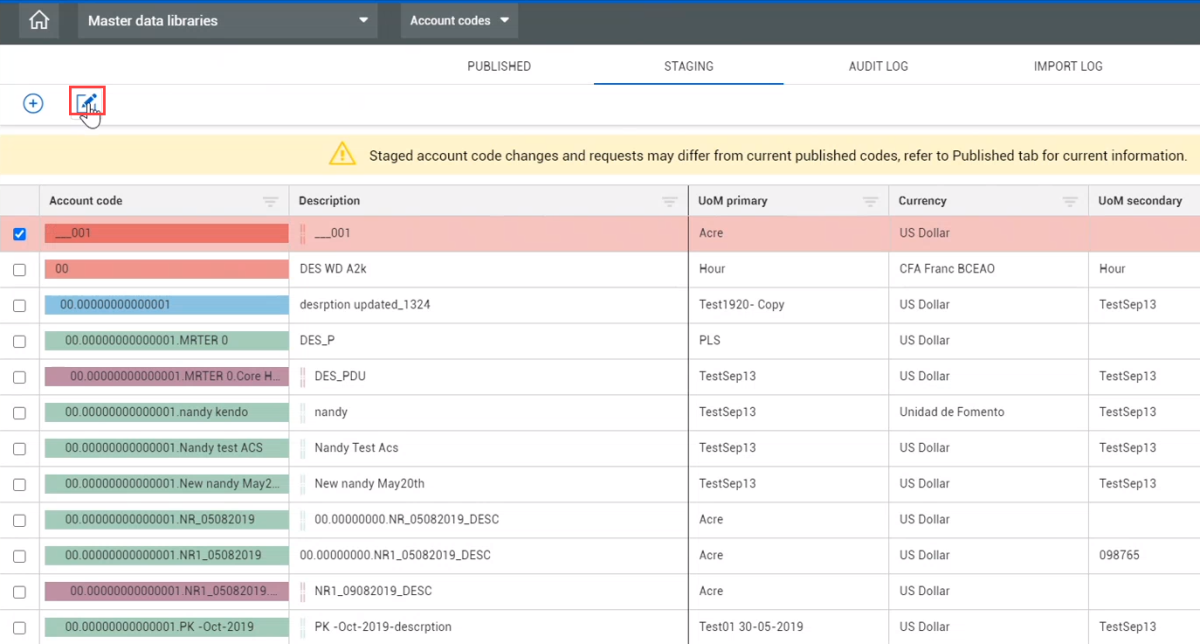Open Description column filter icon

click(x=670, y=201)
